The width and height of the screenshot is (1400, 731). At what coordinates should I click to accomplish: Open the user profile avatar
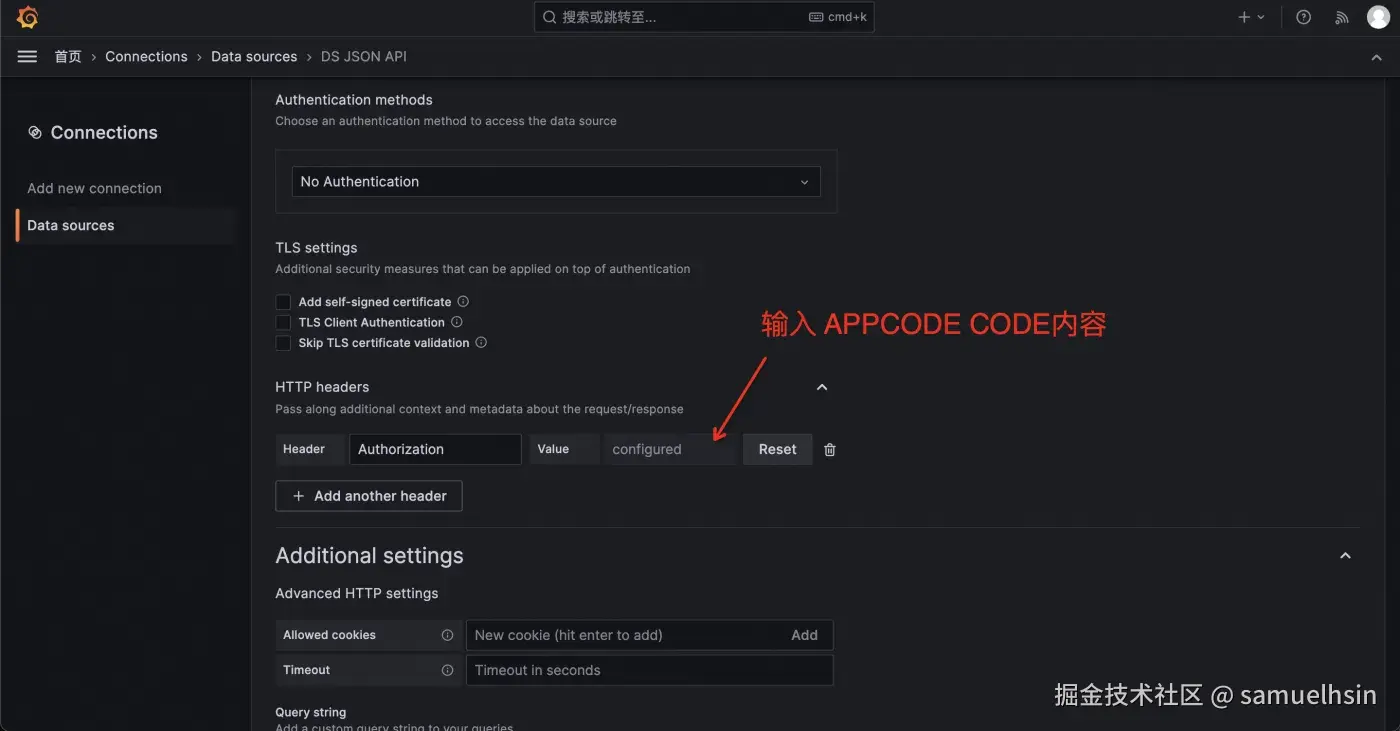(1378, 17)
